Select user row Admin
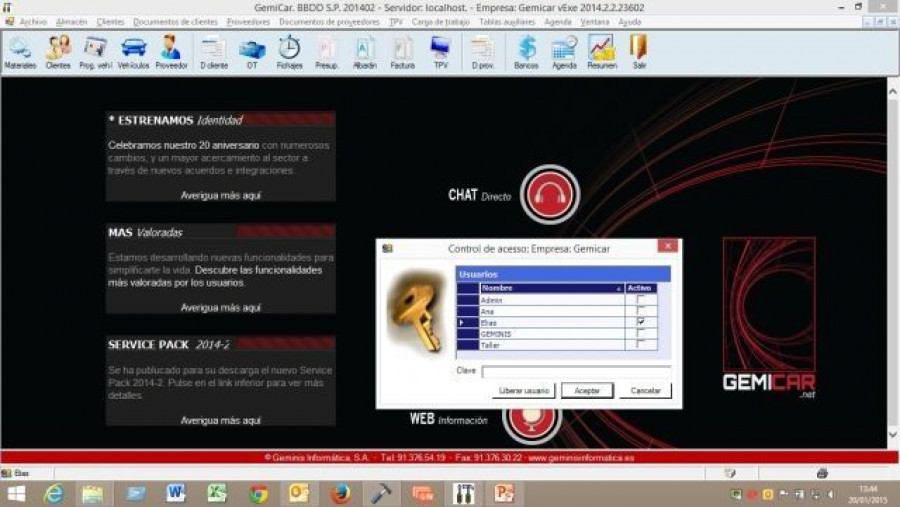Viewport: 900px width, 507px height. coord(557,300)
